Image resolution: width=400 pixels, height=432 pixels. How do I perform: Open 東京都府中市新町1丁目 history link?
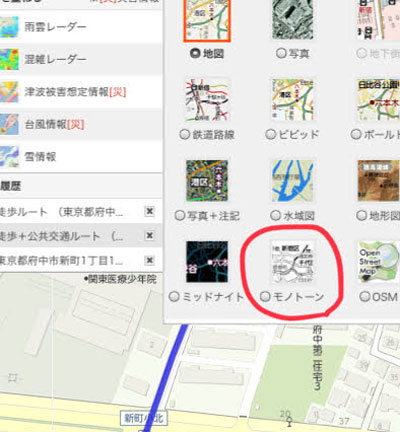62,260
